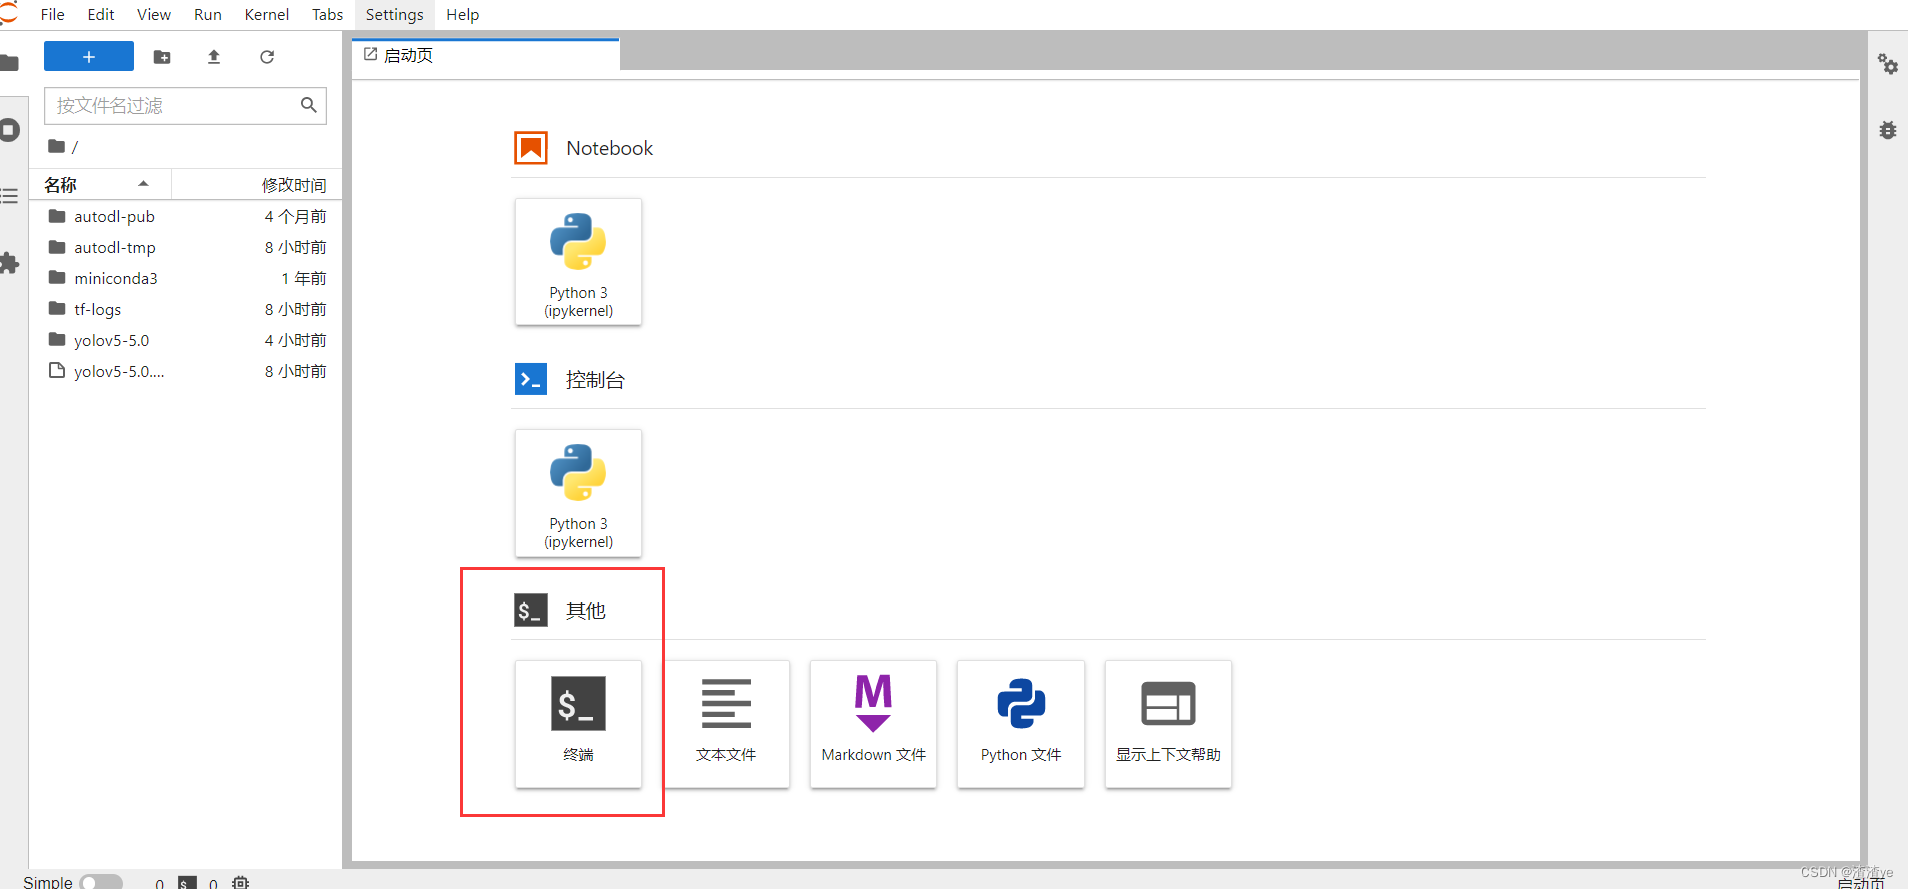Select the yolov5-5.0... file entry
The height and width of the screenshot is (889, 1908).
[186, 371]
